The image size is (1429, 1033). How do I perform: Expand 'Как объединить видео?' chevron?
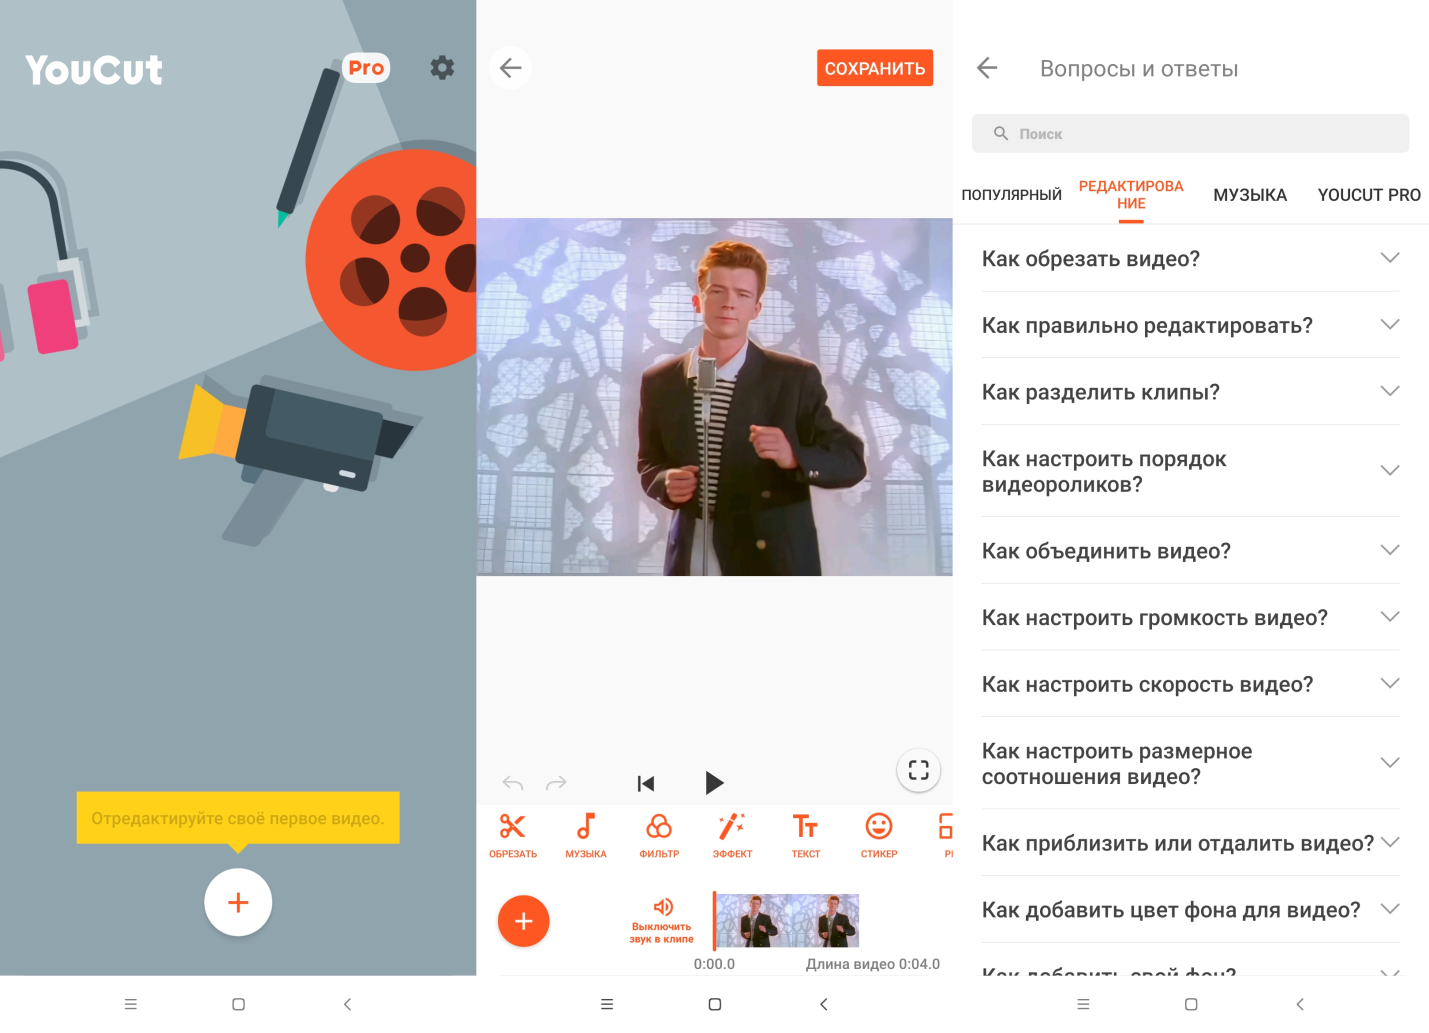click(1390, 550)
